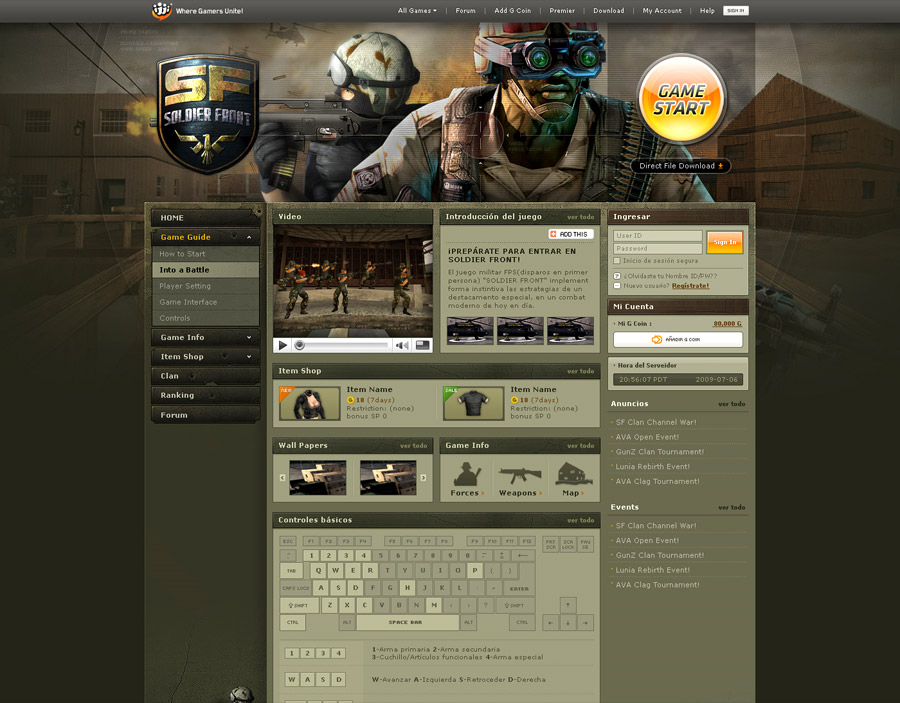
Task: Open the Forum link in top navigation
Action: coord(465,10)
